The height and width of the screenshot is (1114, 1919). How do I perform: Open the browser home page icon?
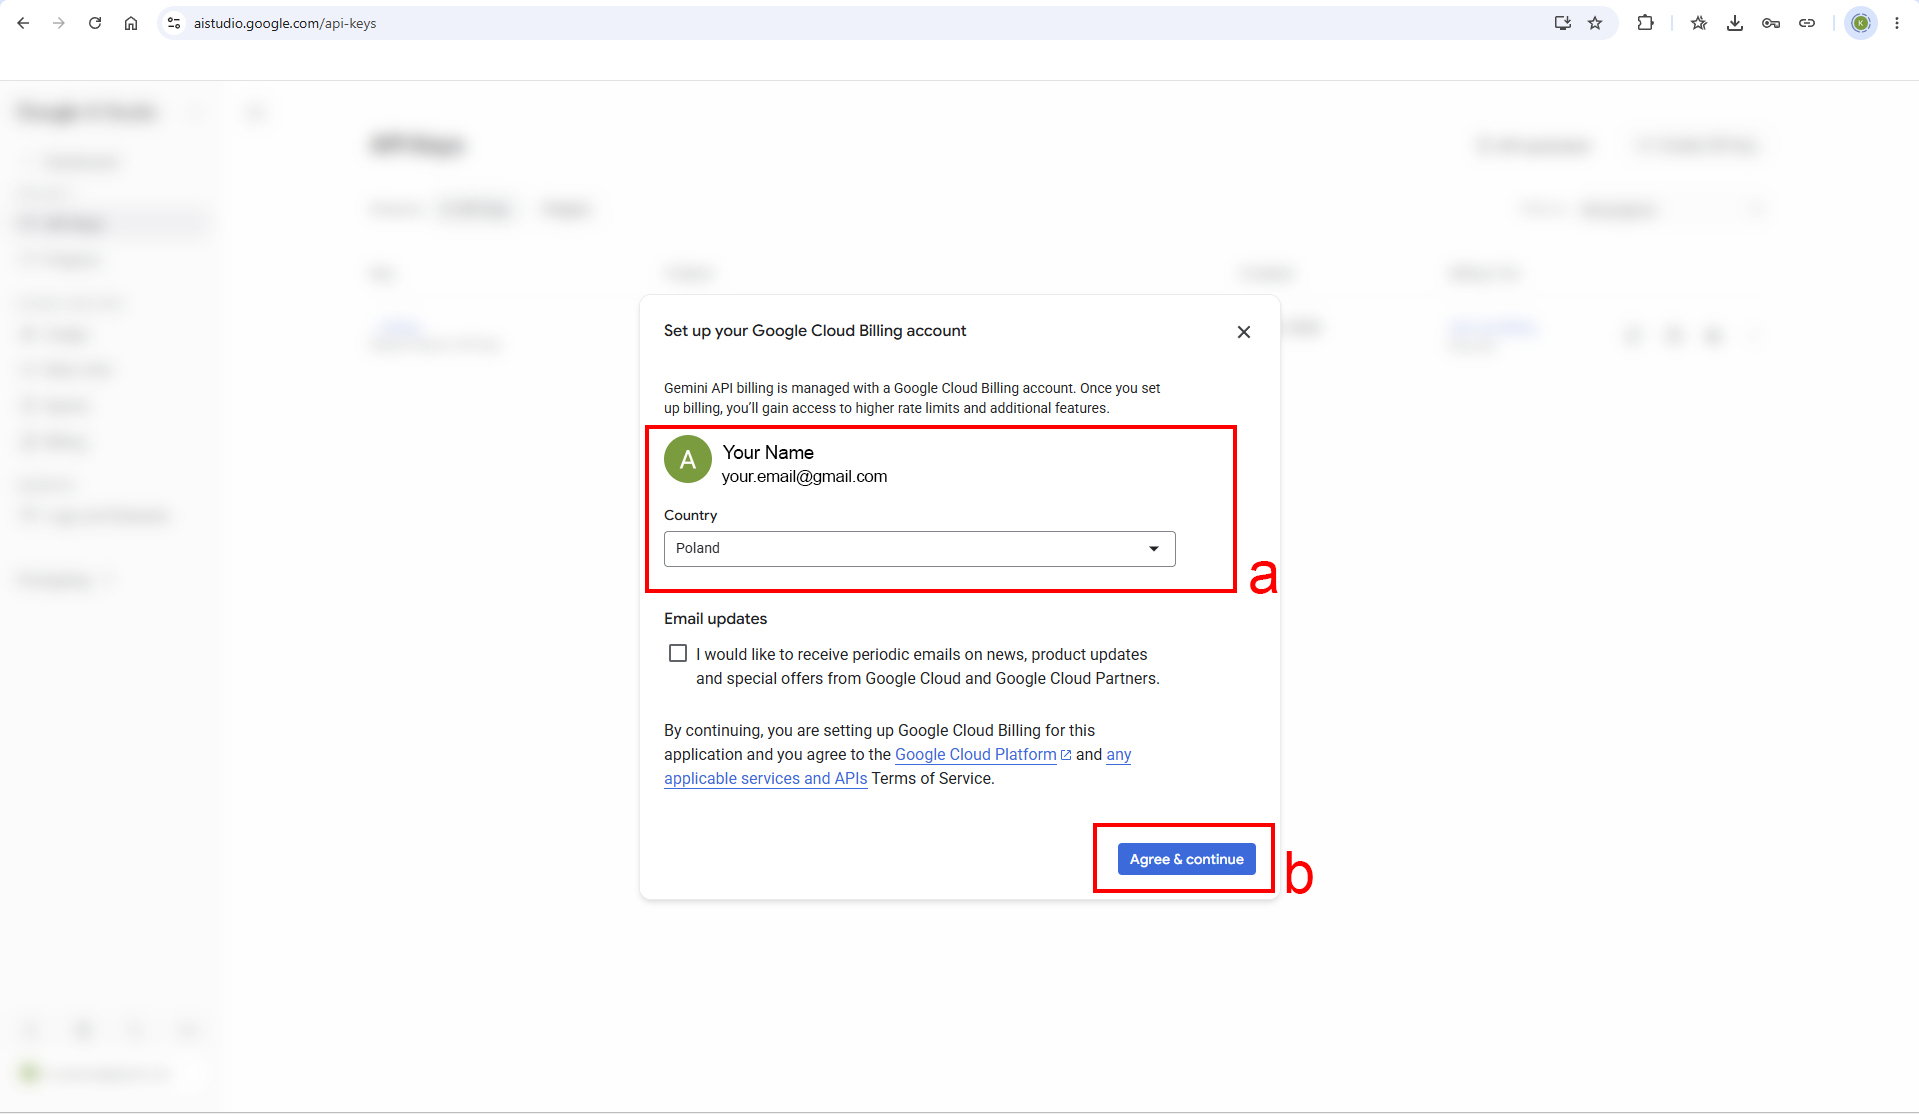[131, 23]
